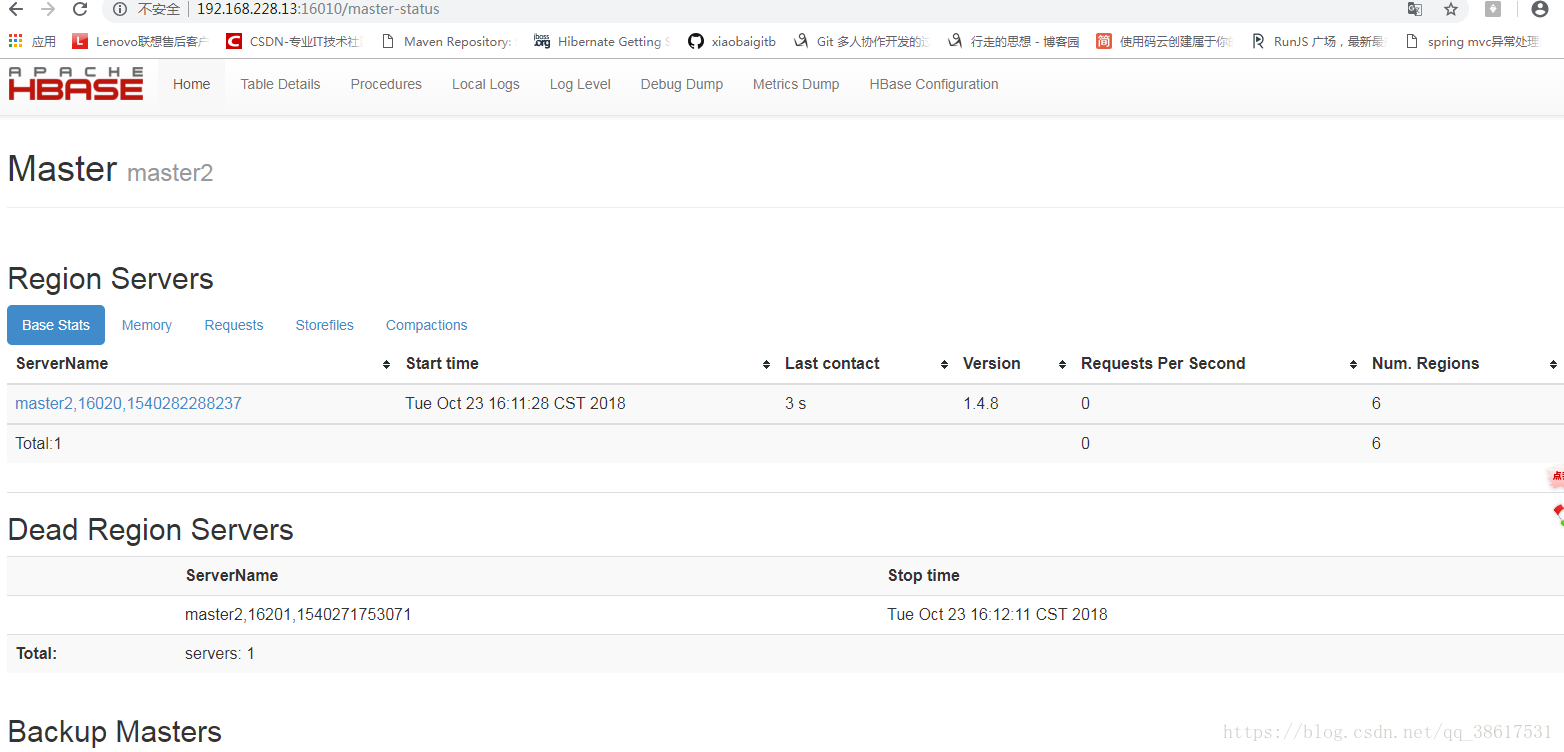This screenshot has width=1564, height=752.
Task: Open the 使用码云 bookmark
Action: tap(1165, 42)
